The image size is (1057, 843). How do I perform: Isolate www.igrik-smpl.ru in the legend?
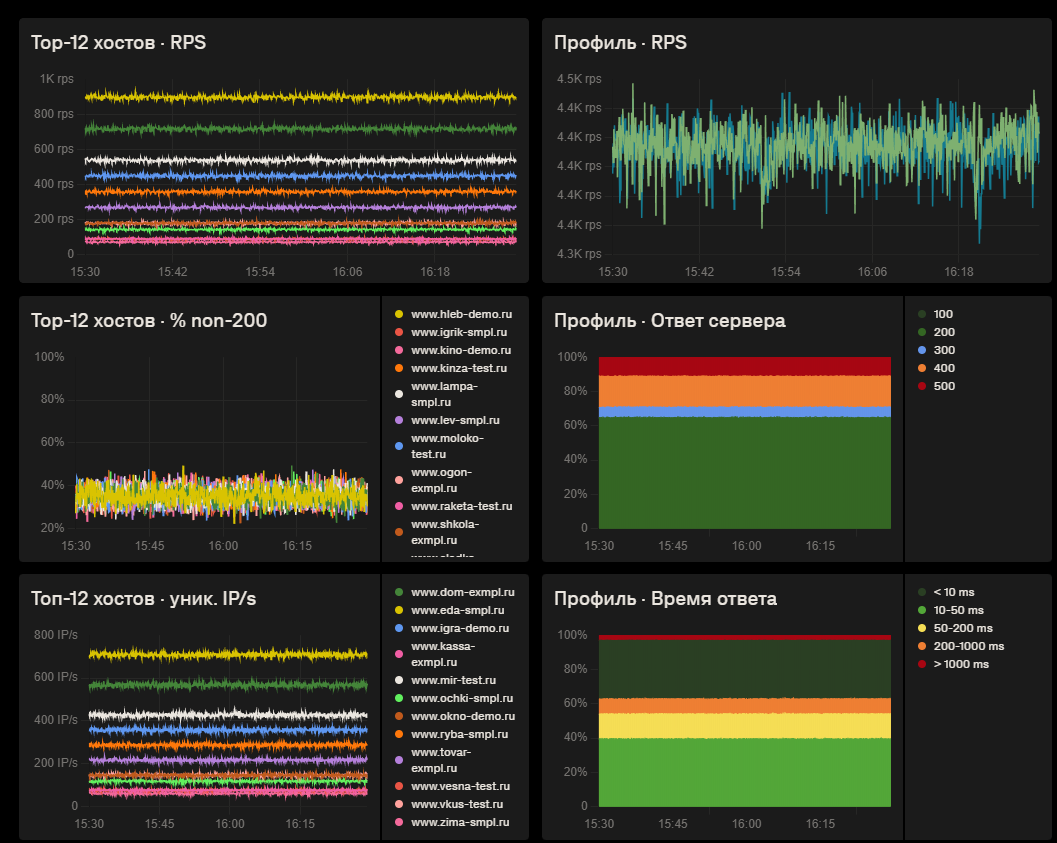(458, 332)
